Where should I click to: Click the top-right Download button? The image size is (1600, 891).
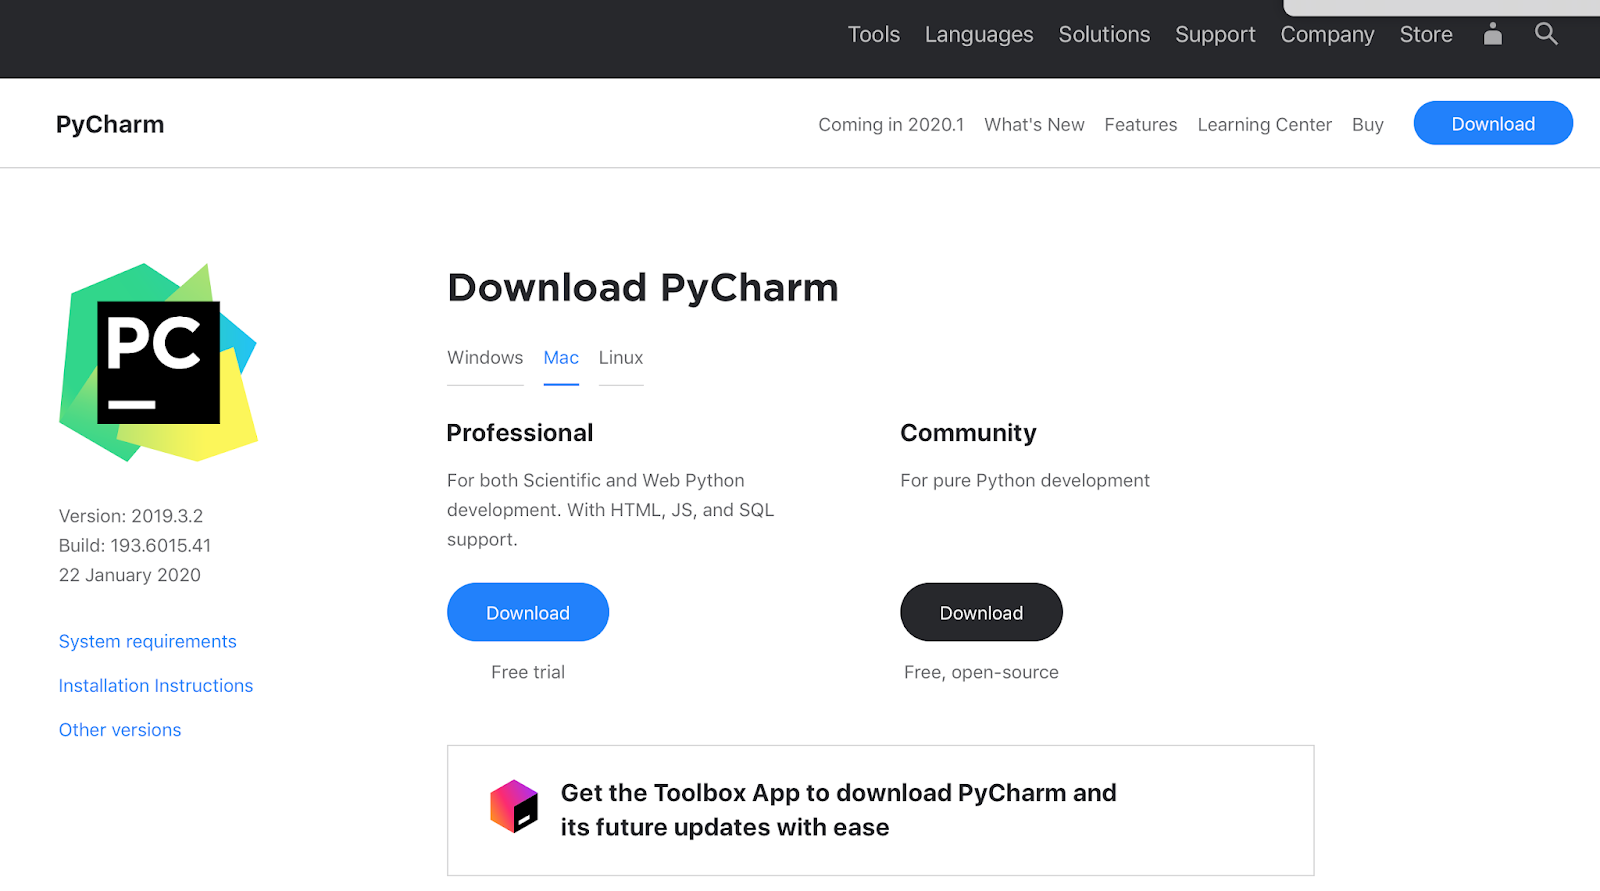click(1492, 123)
